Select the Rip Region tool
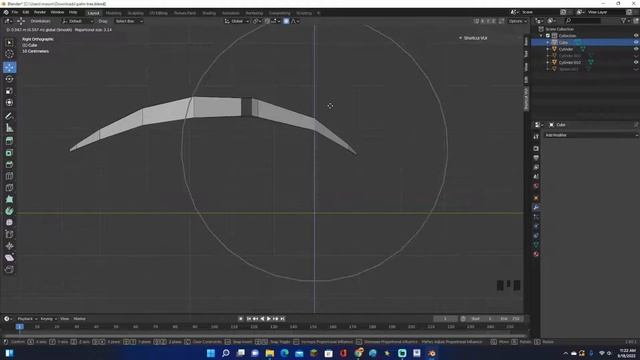Viewport: 640px width, 360px height. point(9,269)
